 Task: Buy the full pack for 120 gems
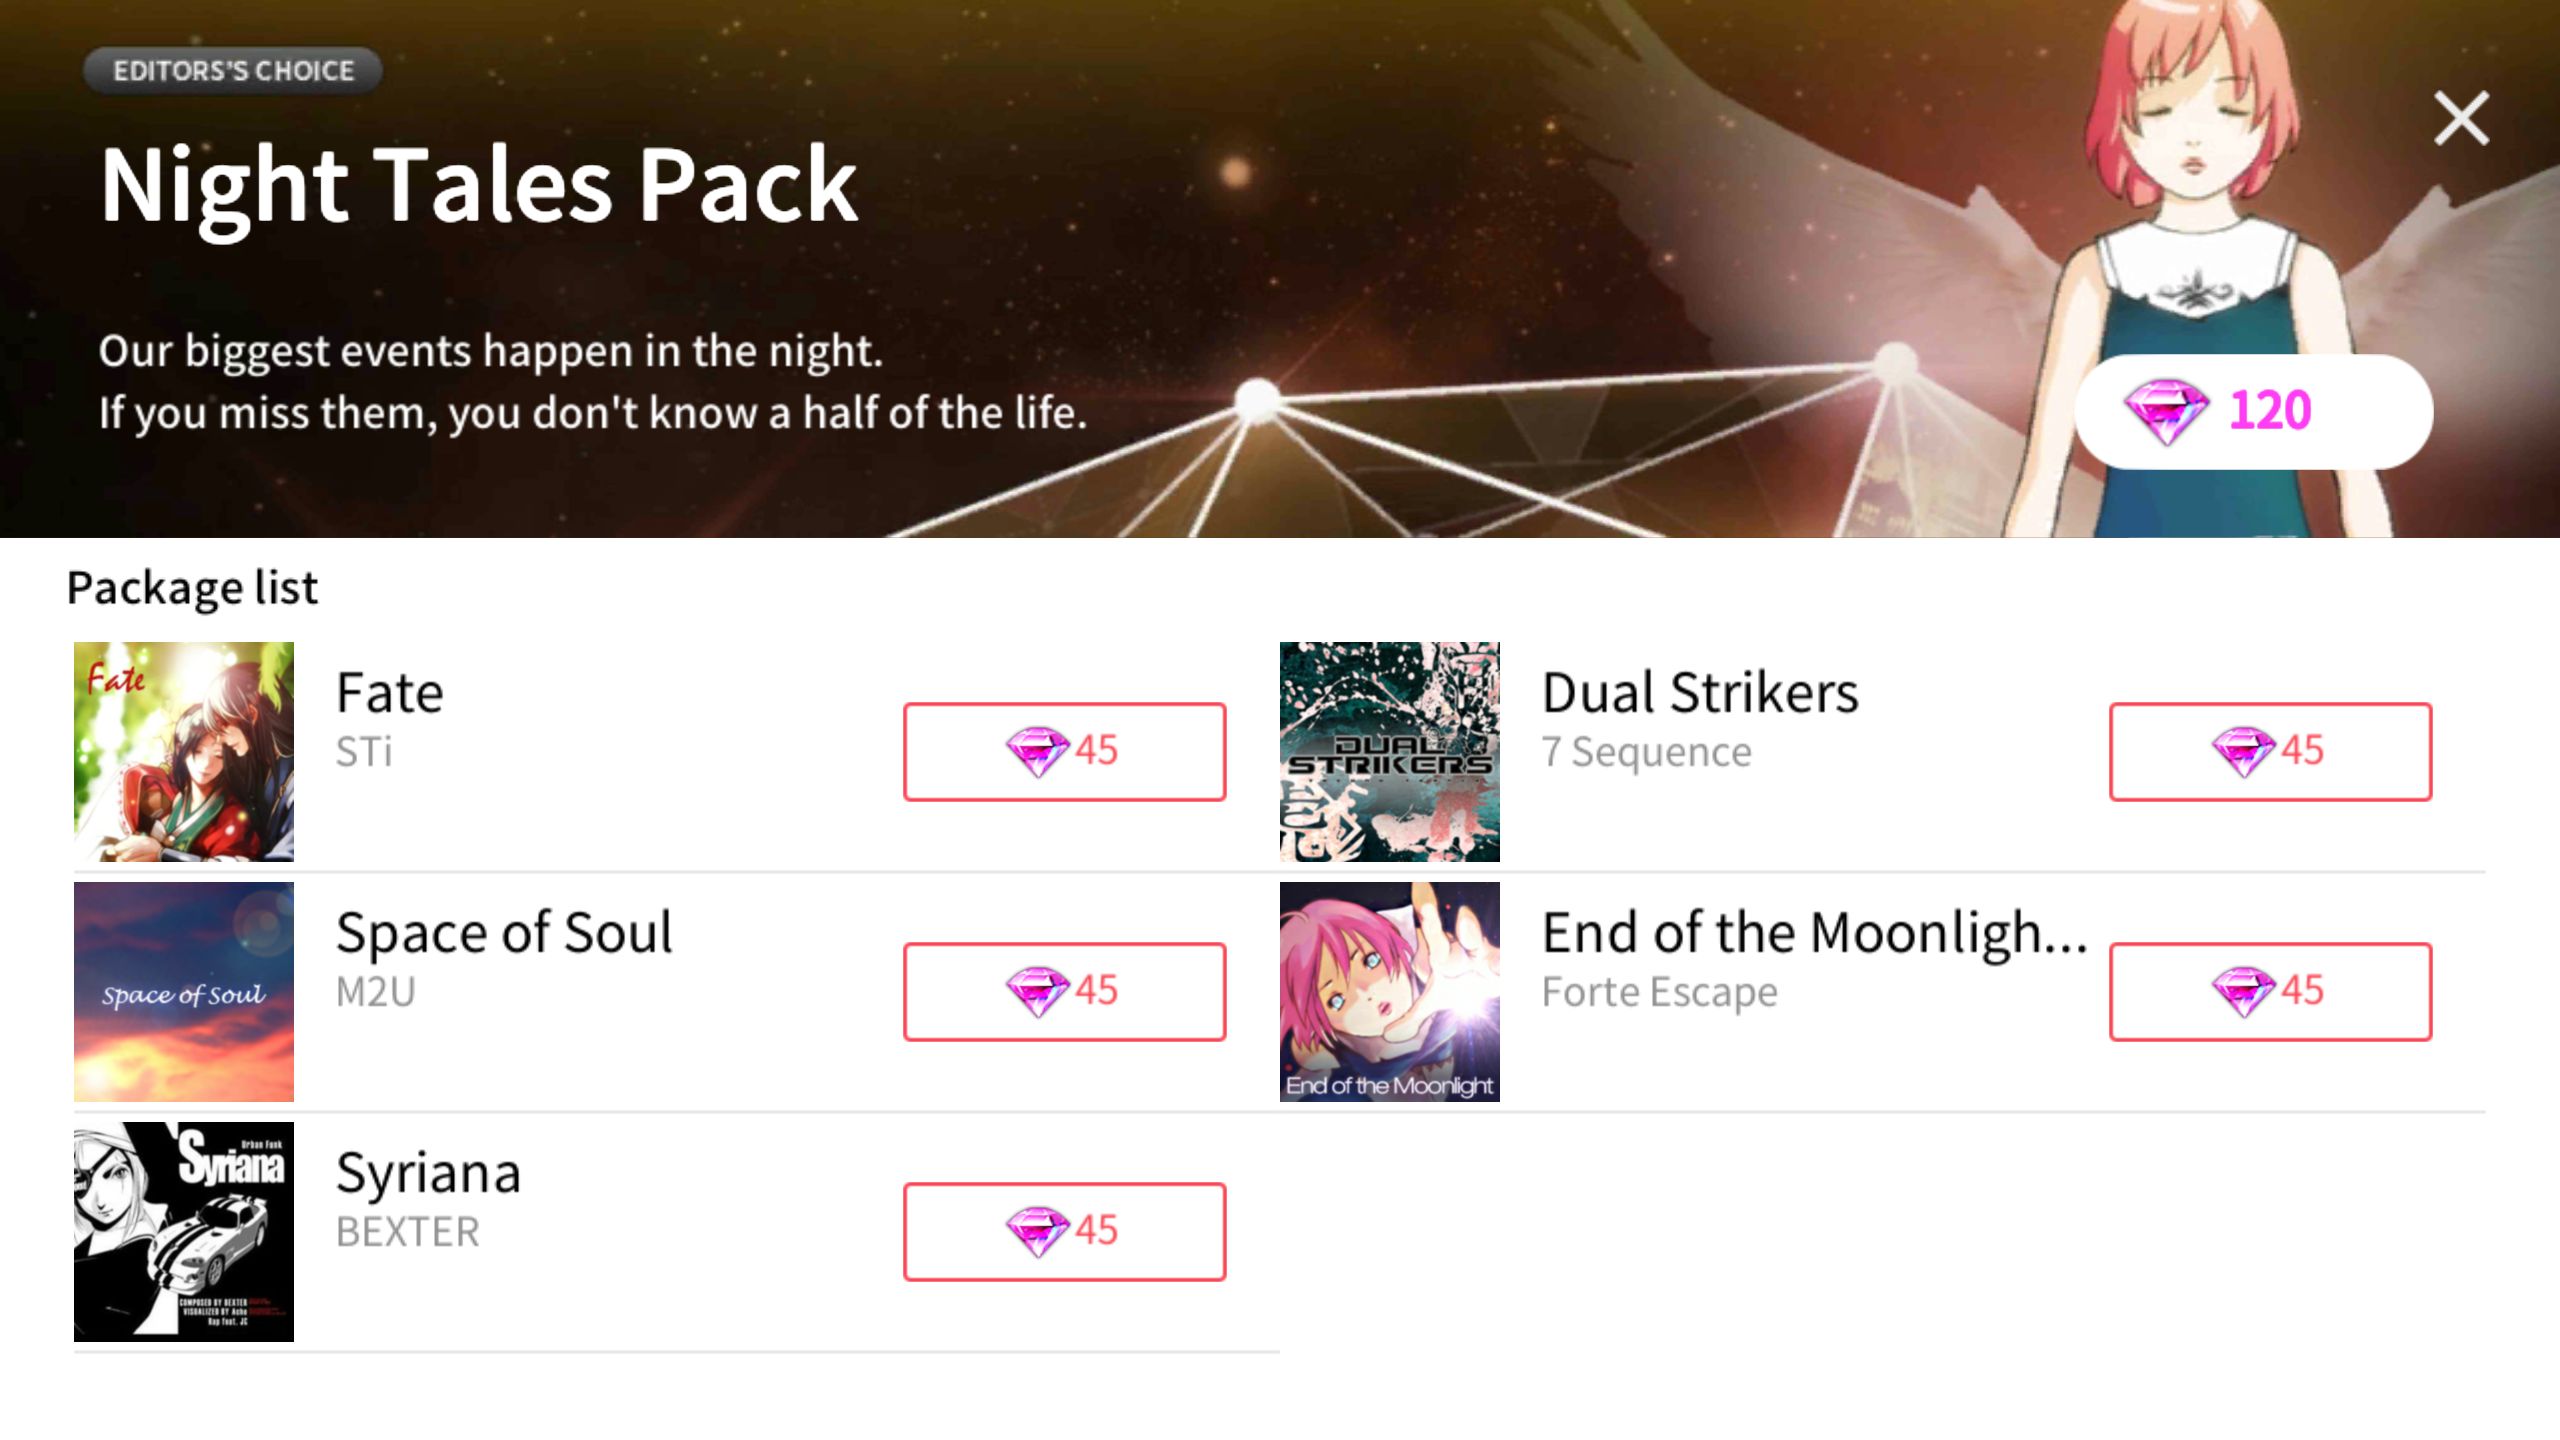(x=2254, y=411)
